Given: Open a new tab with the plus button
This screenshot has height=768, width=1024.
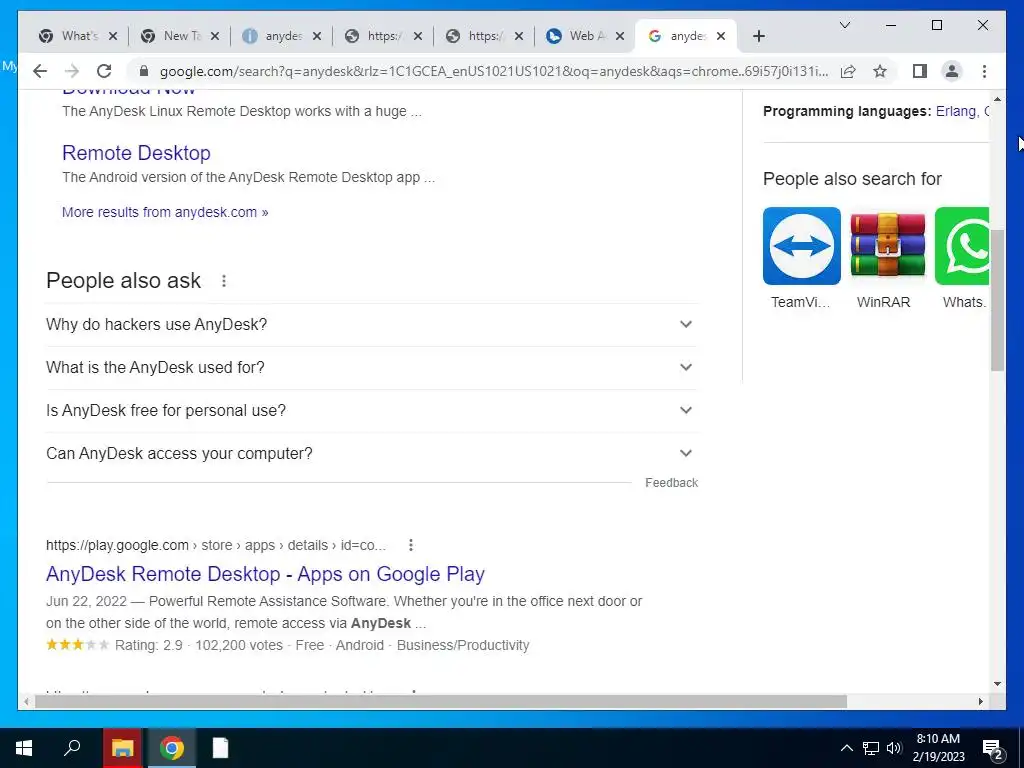Looking at the screenshot, I should click(758, 36).
